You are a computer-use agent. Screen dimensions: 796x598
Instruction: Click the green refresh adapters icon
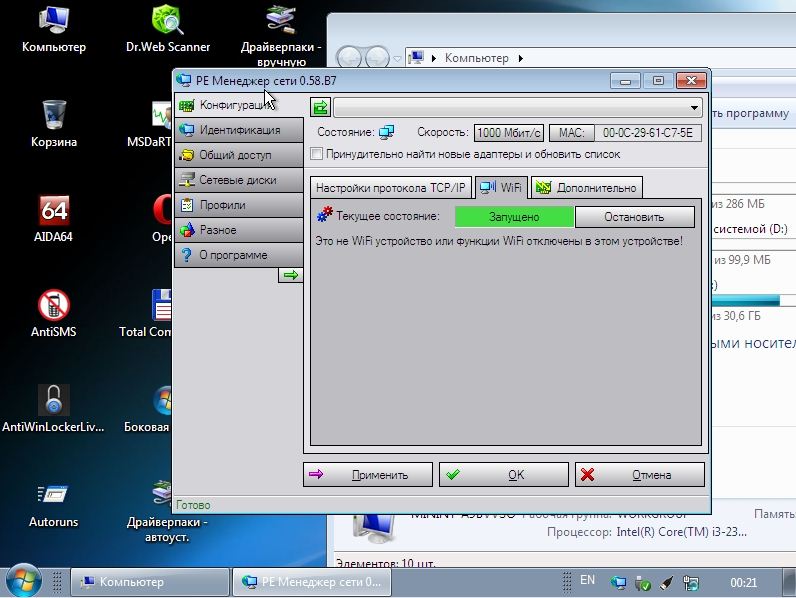320,108
